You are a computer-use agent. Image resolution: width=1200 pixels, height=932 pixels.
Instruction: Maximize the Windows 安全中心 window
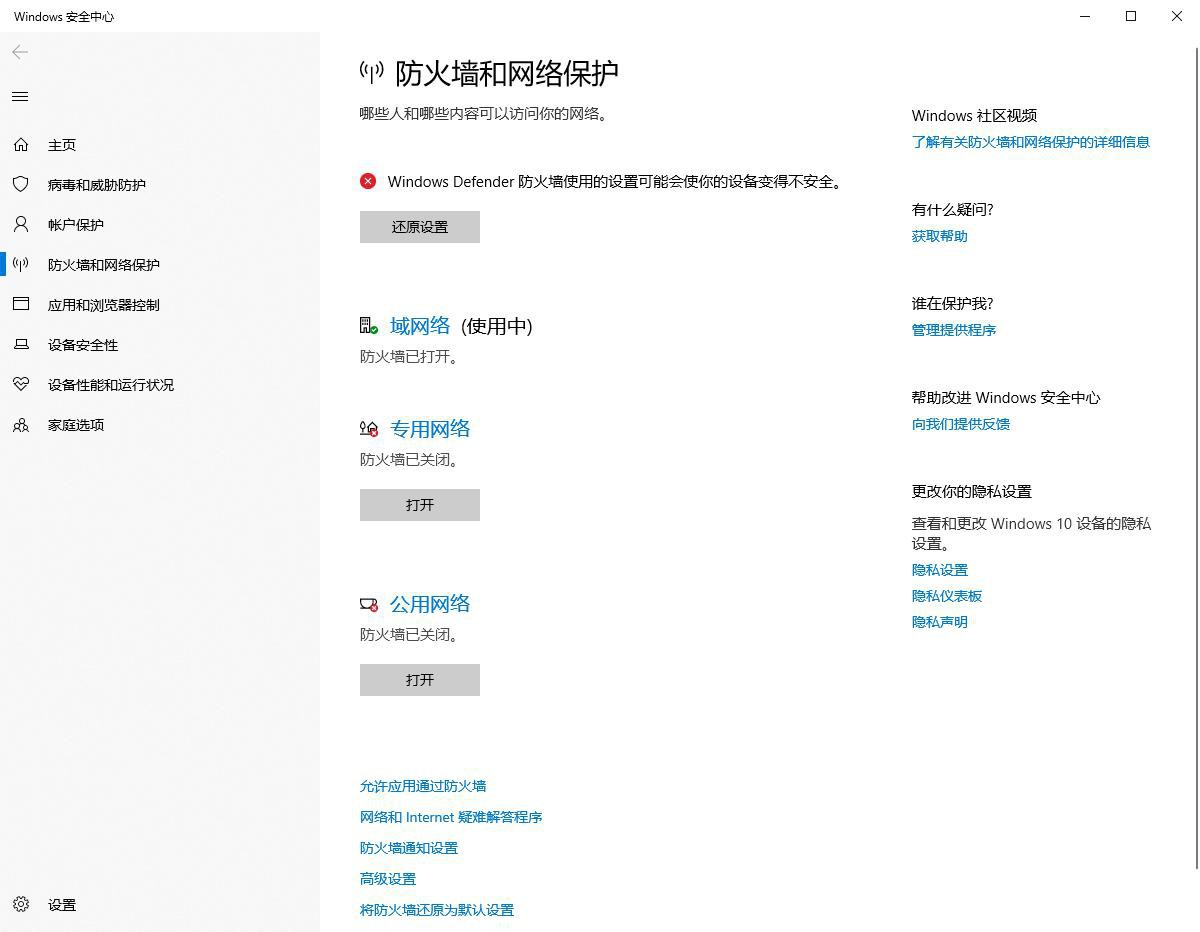pos(1131,16)
